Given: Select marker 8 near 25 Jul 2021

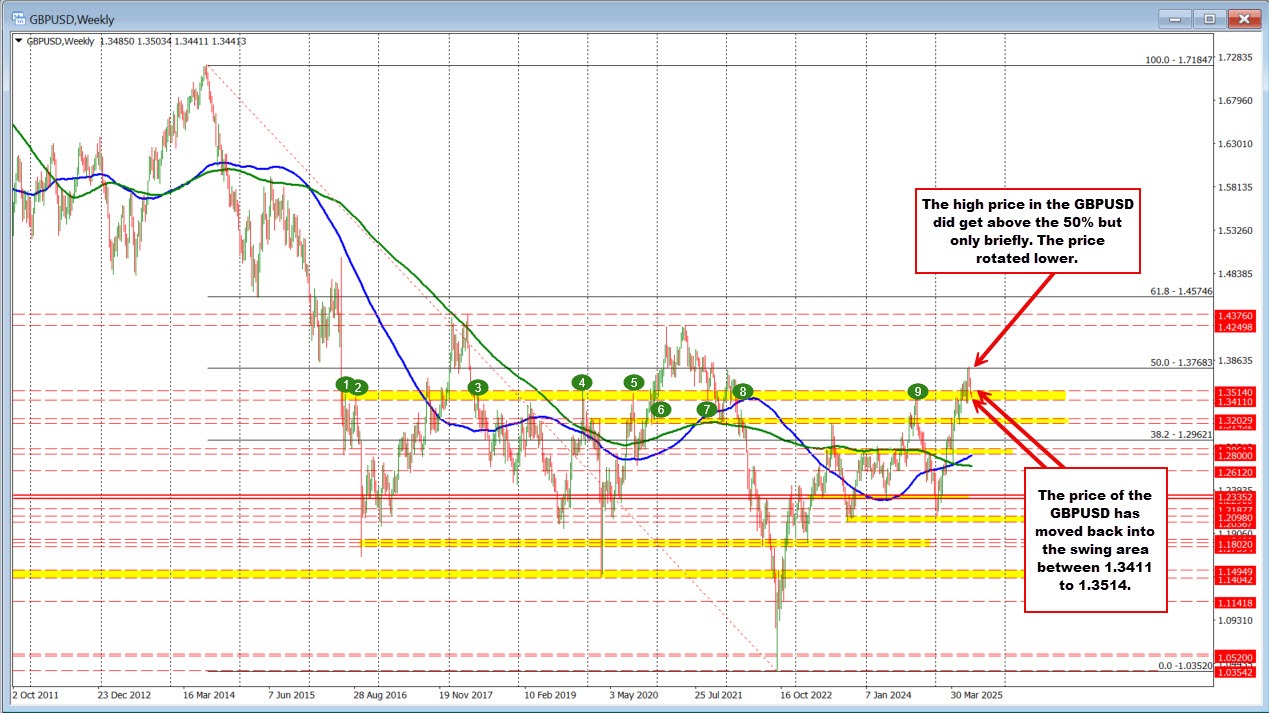Looking at the screenshot, I should tap(741, 393).
